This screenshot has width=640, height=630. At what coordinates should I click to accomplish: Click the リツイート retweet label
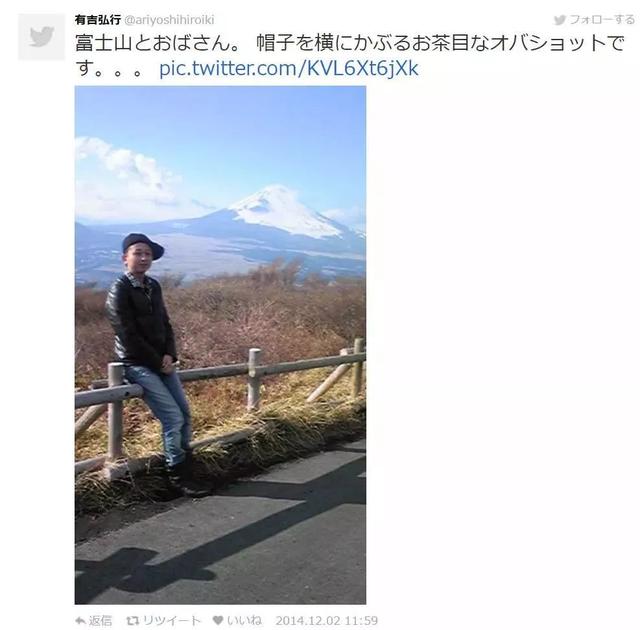point(172,621)
